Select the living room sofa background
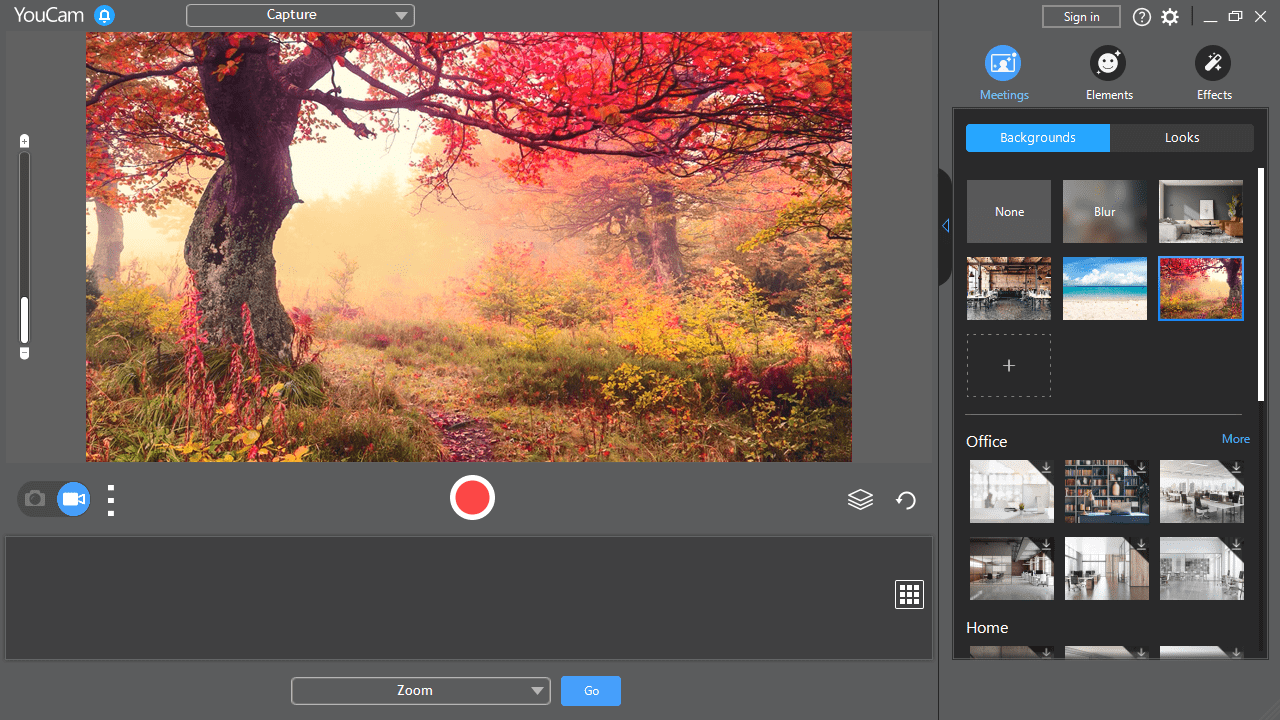 tap(1201, 211)
